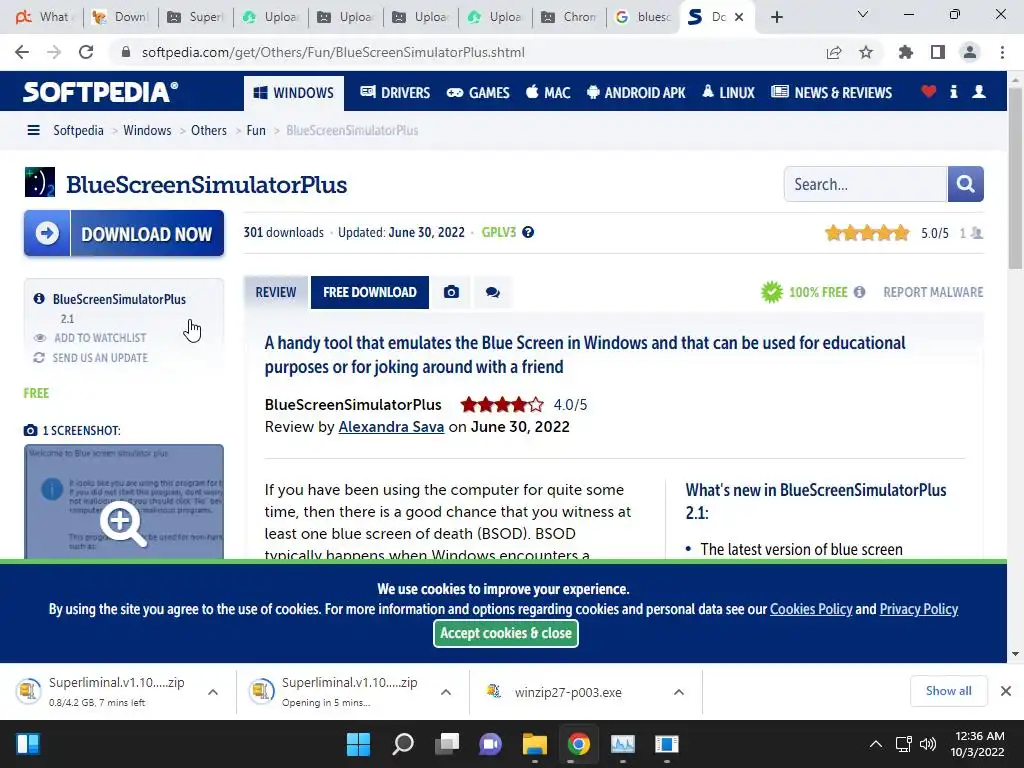Open NEWS & REVIEWS section
The image size is (1024, 768).
click(831, 93)
